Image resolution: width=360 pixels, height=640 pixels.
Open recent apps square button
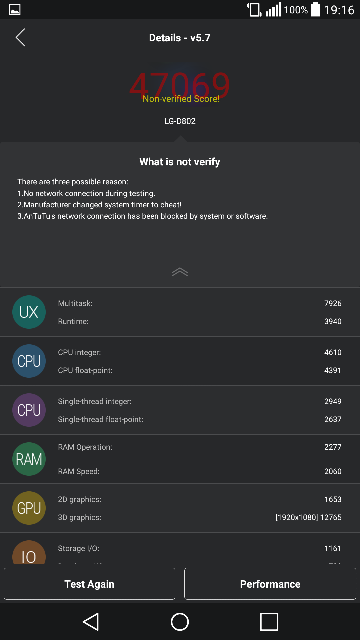pos(269,622)
